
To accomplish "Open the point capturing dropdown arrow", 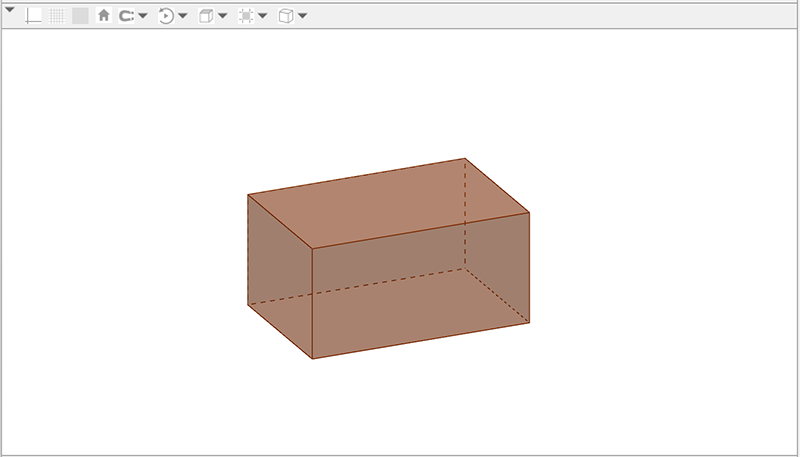I will (x=143, y=16).
